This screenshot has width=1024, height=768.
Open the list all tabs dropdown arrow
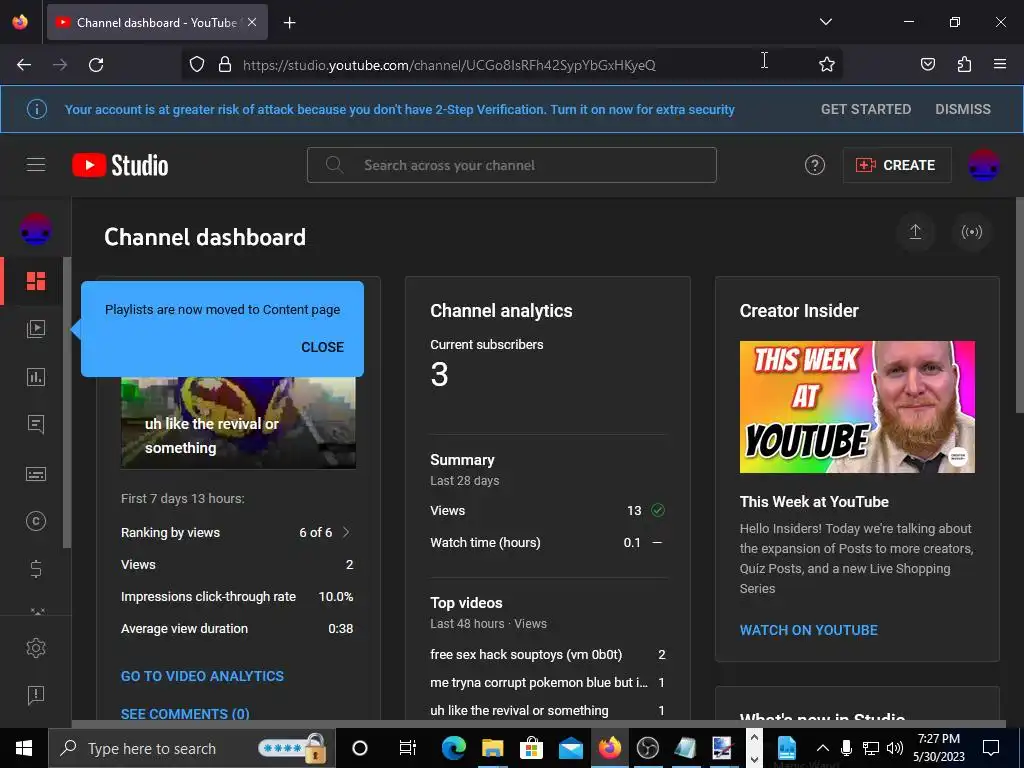(825, 22)
